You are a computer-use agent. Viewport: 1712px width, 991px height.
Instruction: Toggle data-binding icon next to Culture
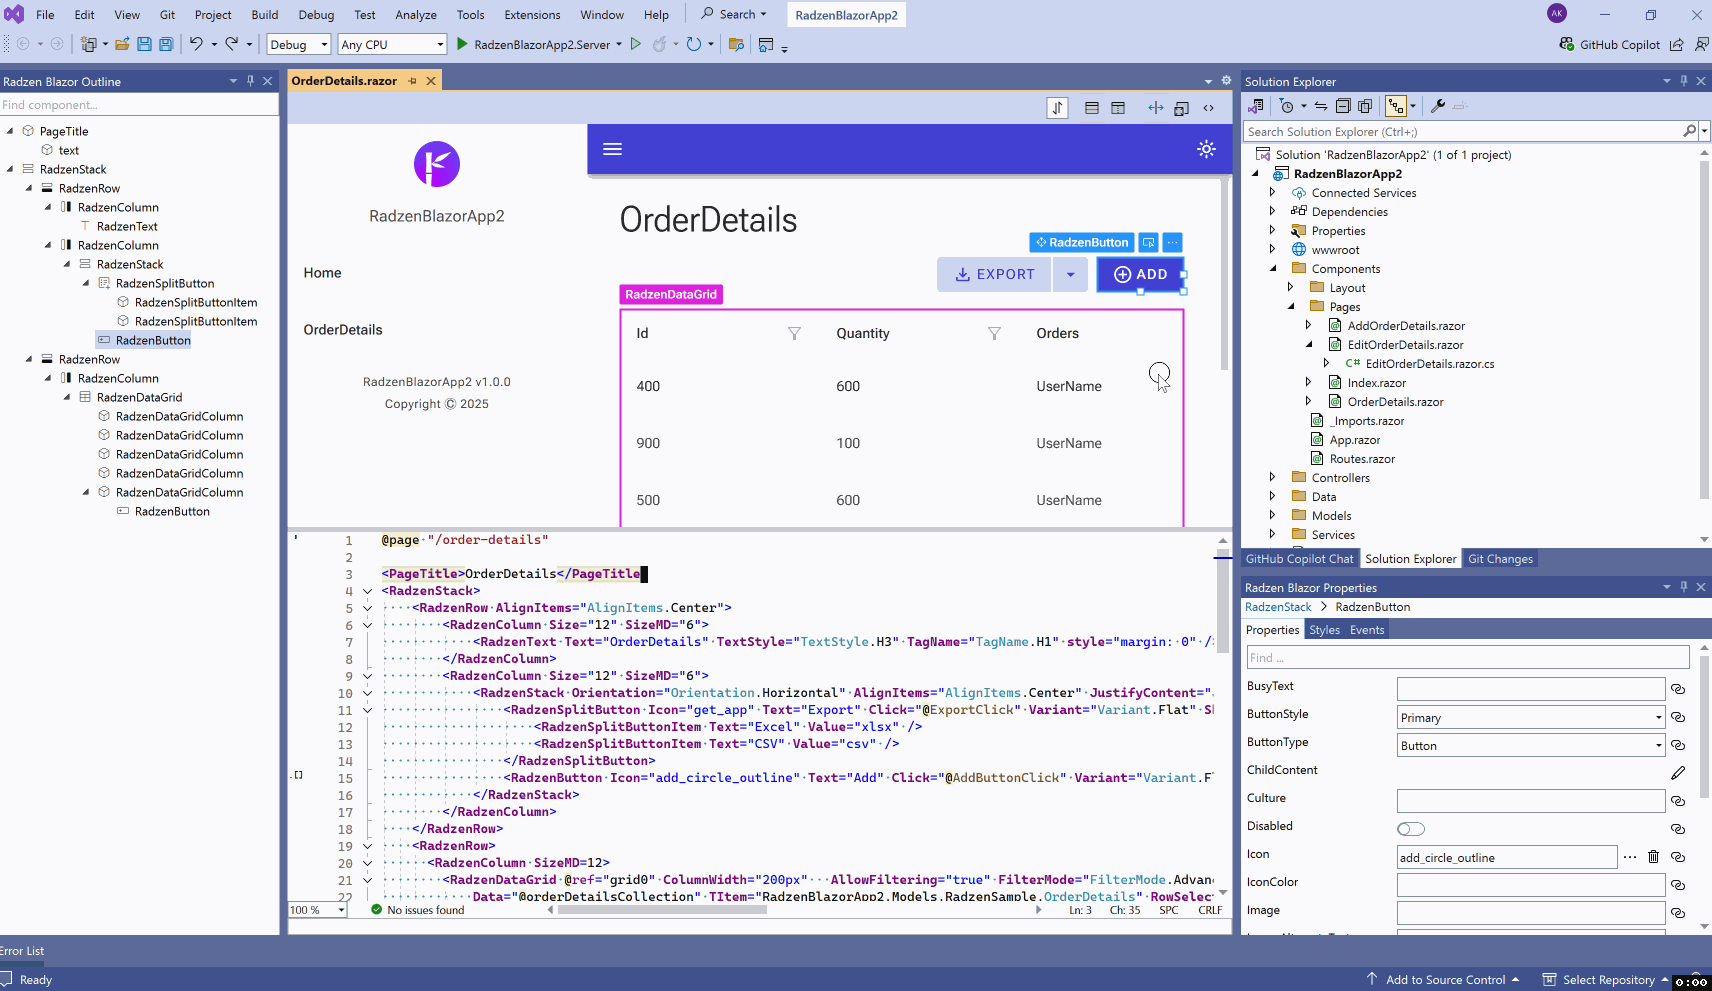pos(1678,801)
